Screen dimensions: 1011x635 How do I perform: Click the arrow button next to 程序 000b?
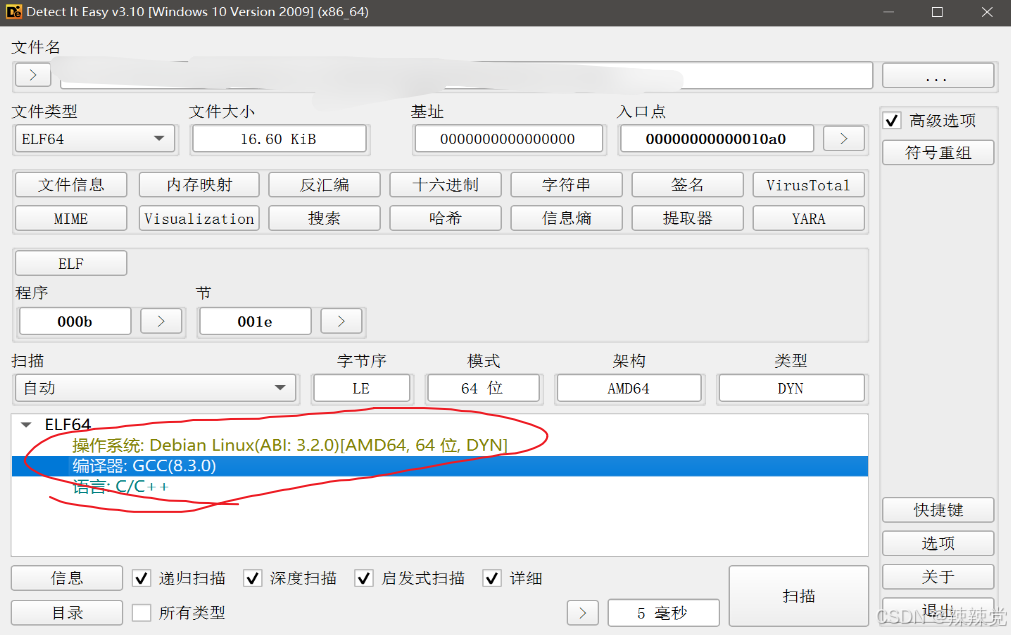click(161, 321)
